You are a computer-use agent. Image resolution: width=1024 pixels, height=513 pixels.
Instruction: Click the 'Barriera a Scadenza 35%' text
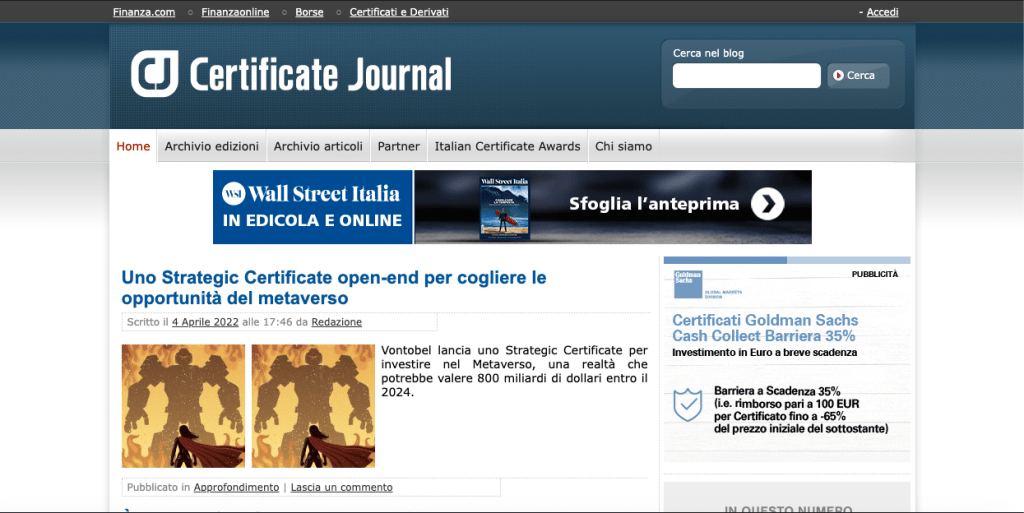pos(777,391)
